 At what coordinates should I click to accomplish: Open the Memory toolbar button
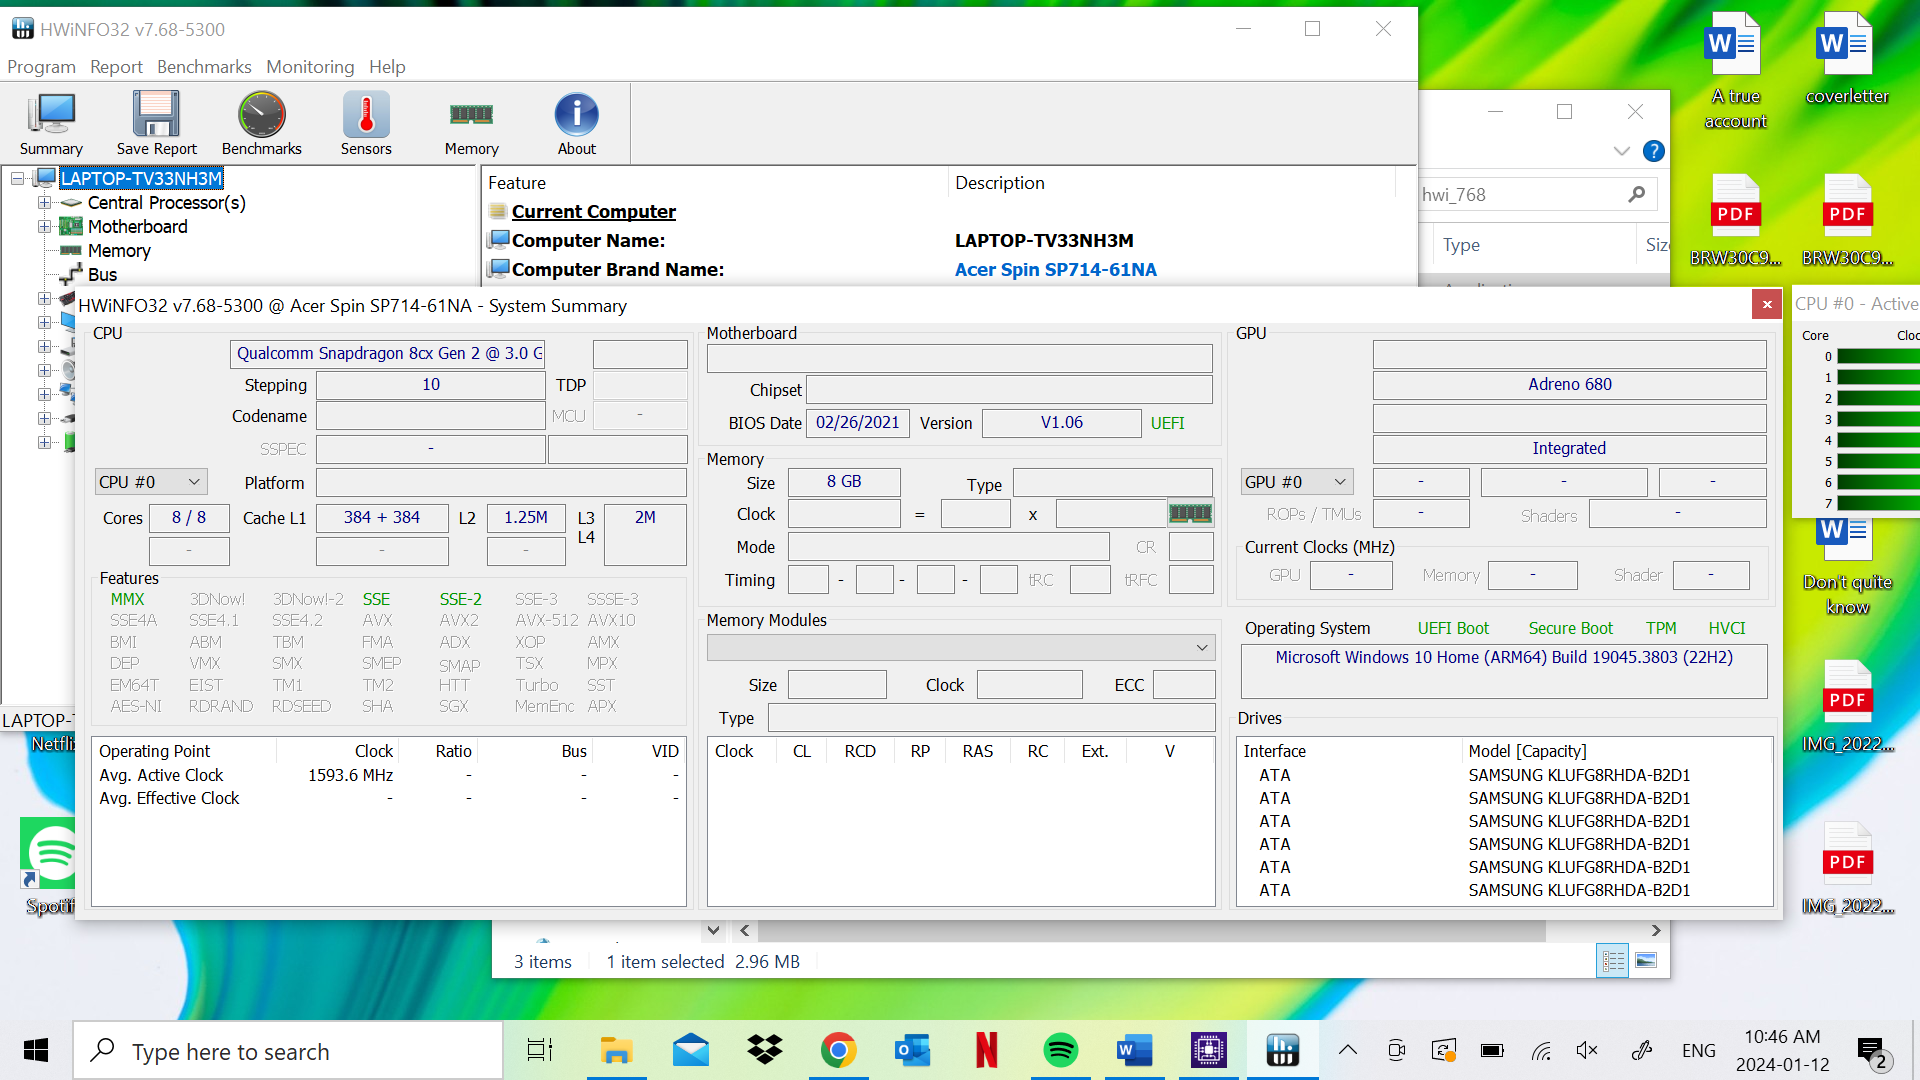[471, 123]
